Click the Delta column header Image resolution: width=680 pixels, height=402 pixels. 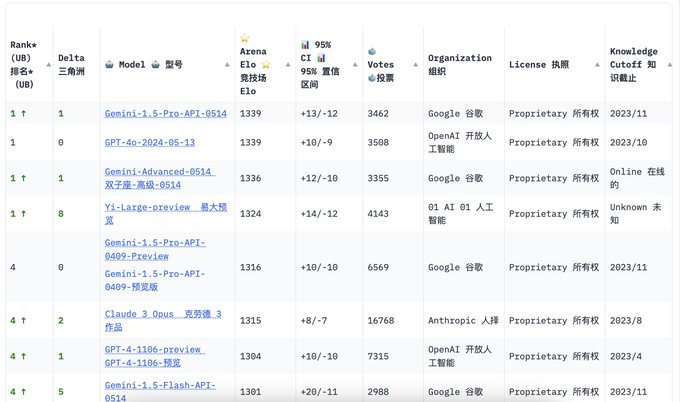pos(71,65)
